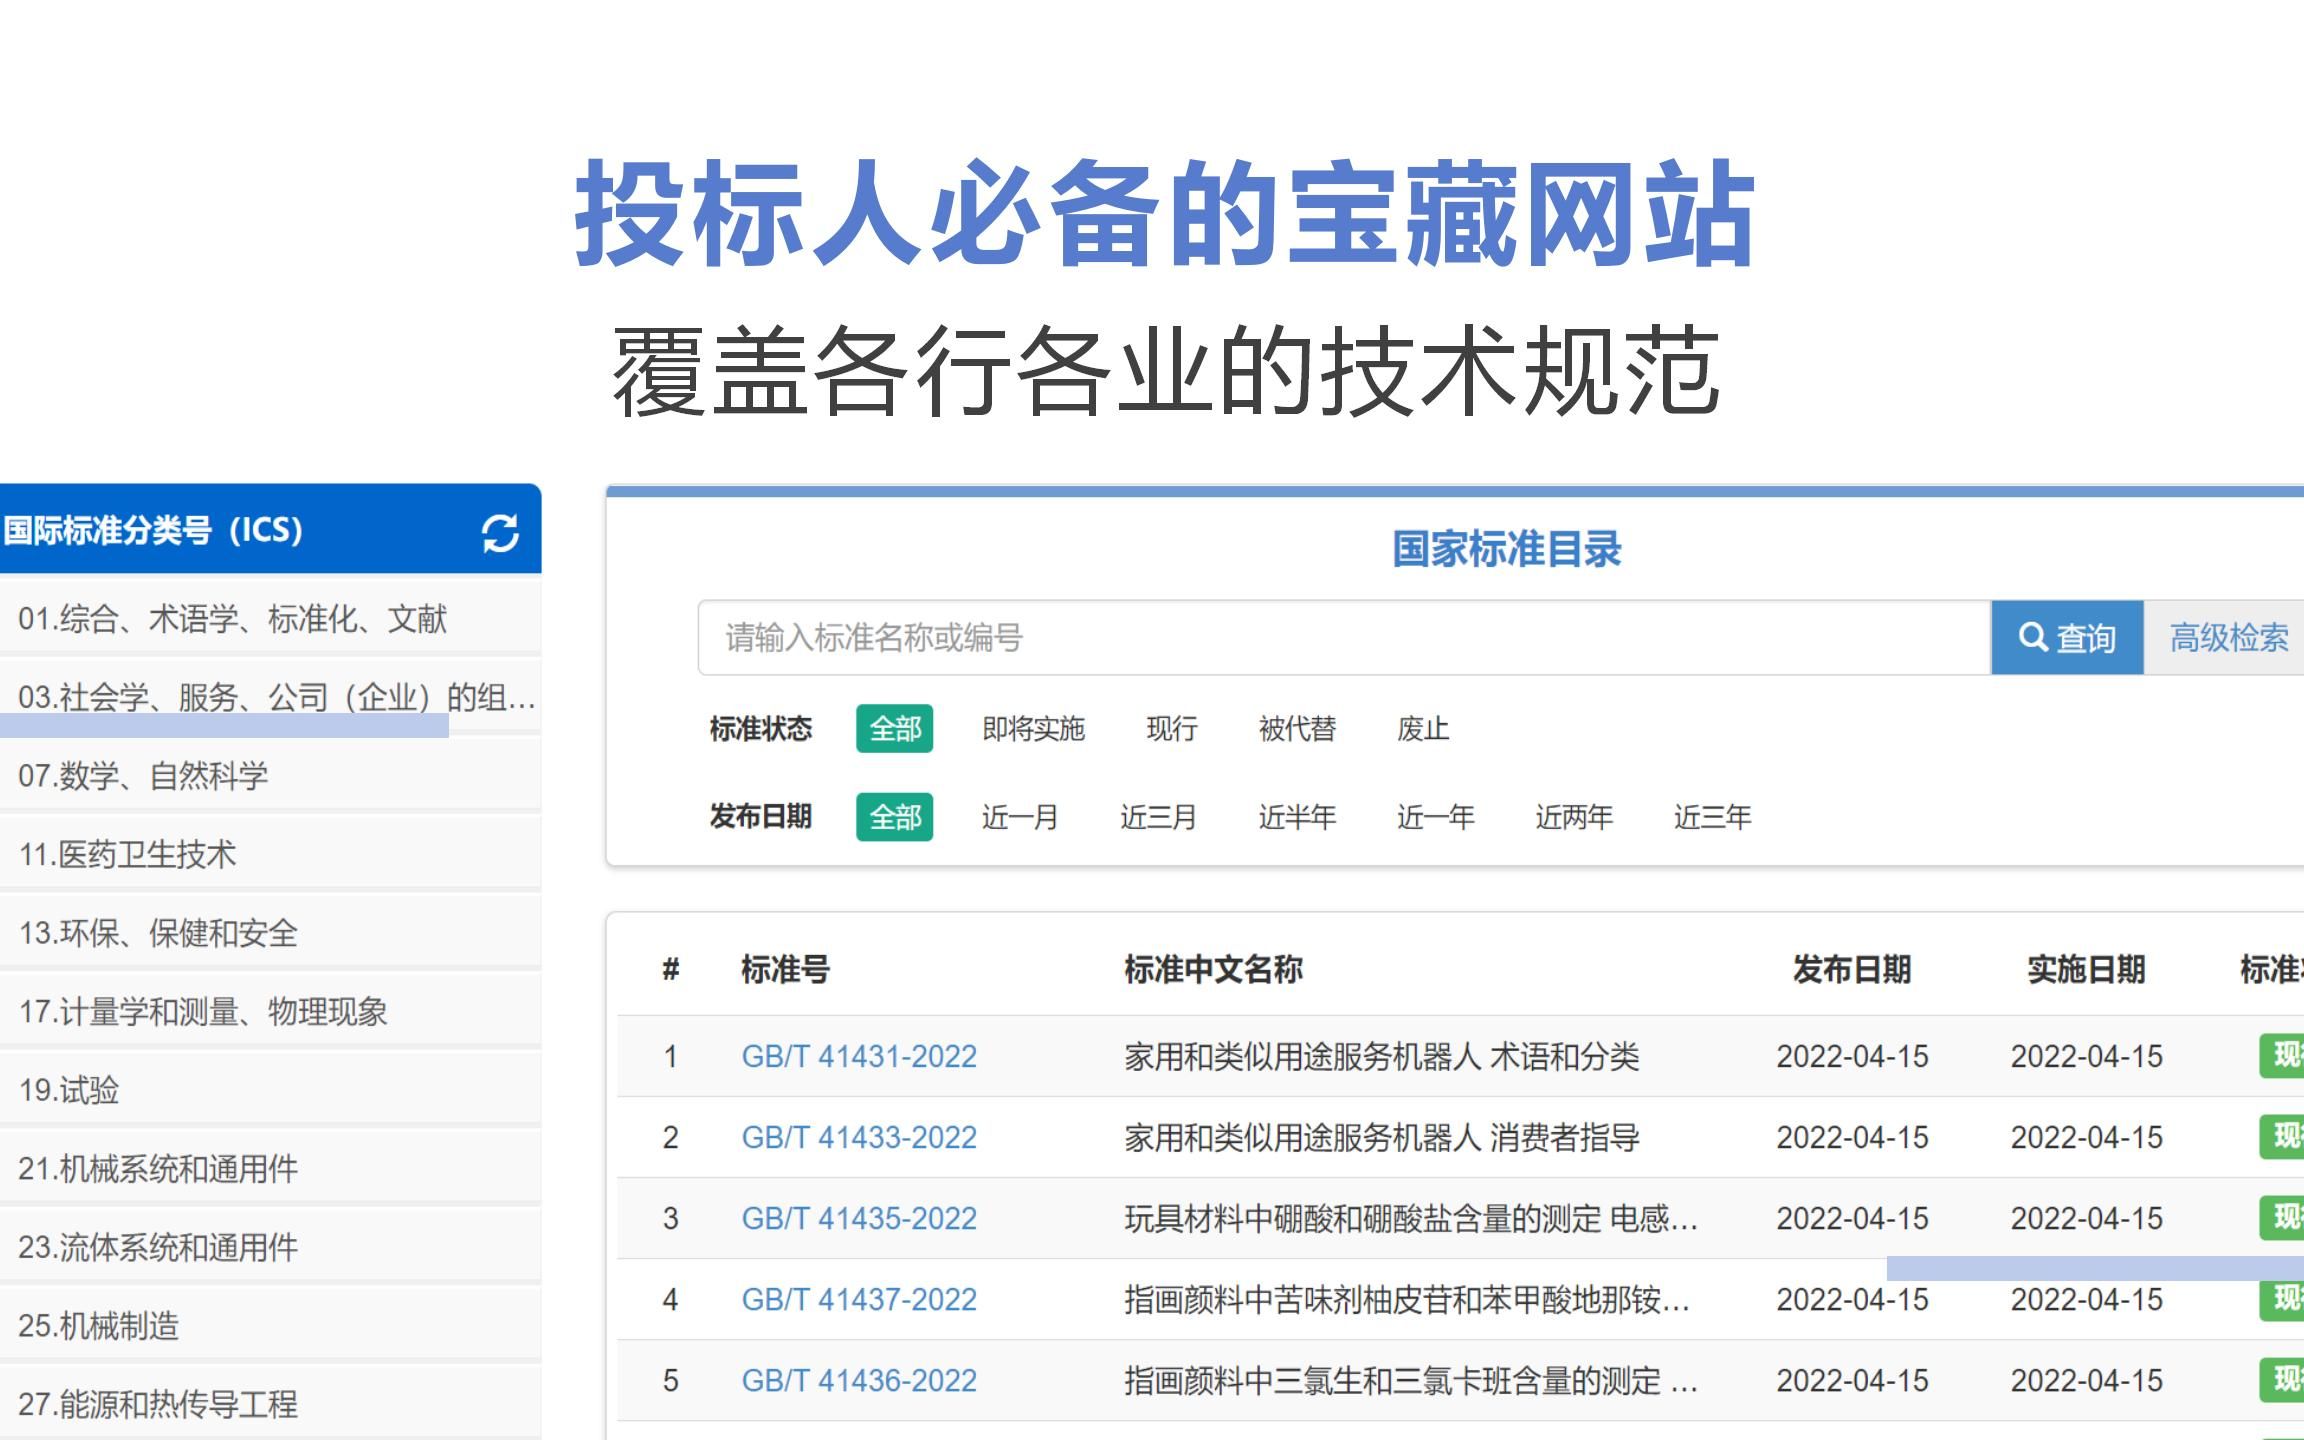Open category 25.机械制造
Viewport: 2304px width, 1440px height.
tap(270, 1325)
